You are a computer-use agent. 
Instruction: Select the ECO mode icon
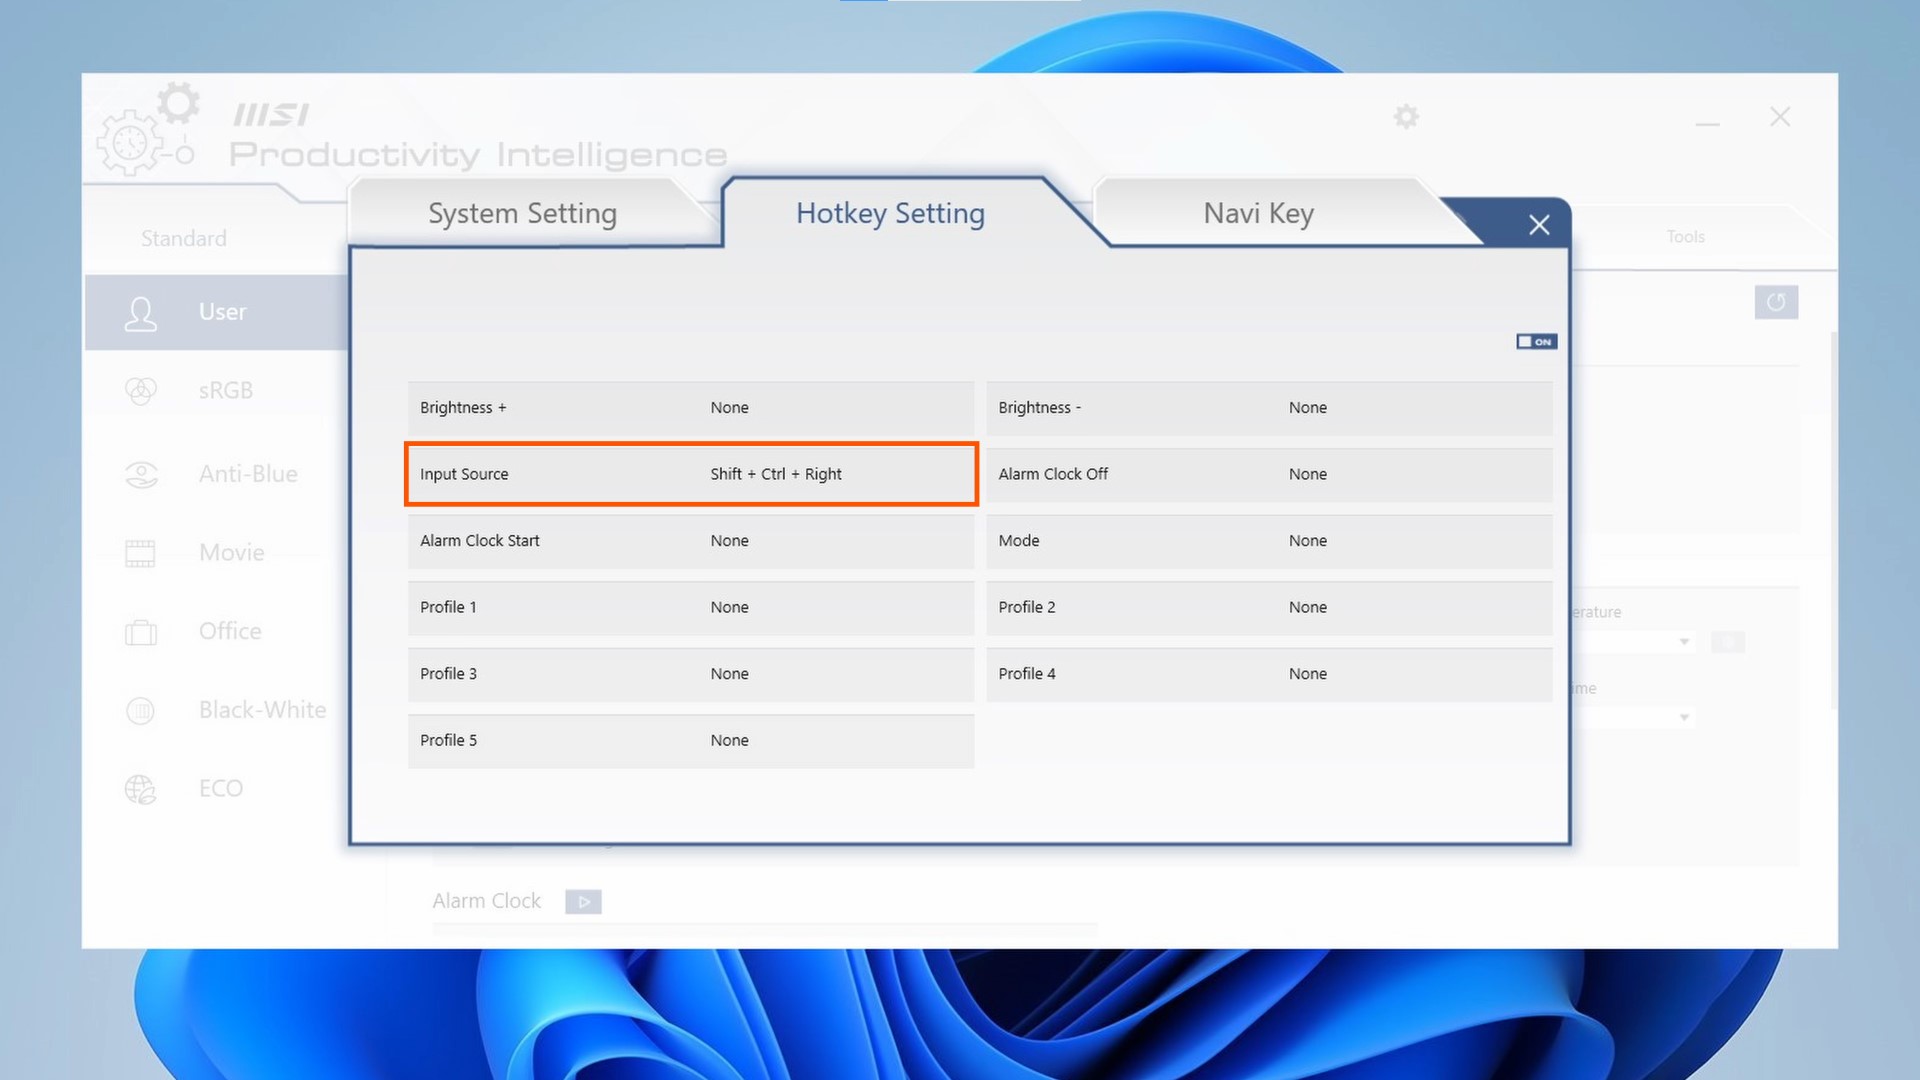point(141,790)
